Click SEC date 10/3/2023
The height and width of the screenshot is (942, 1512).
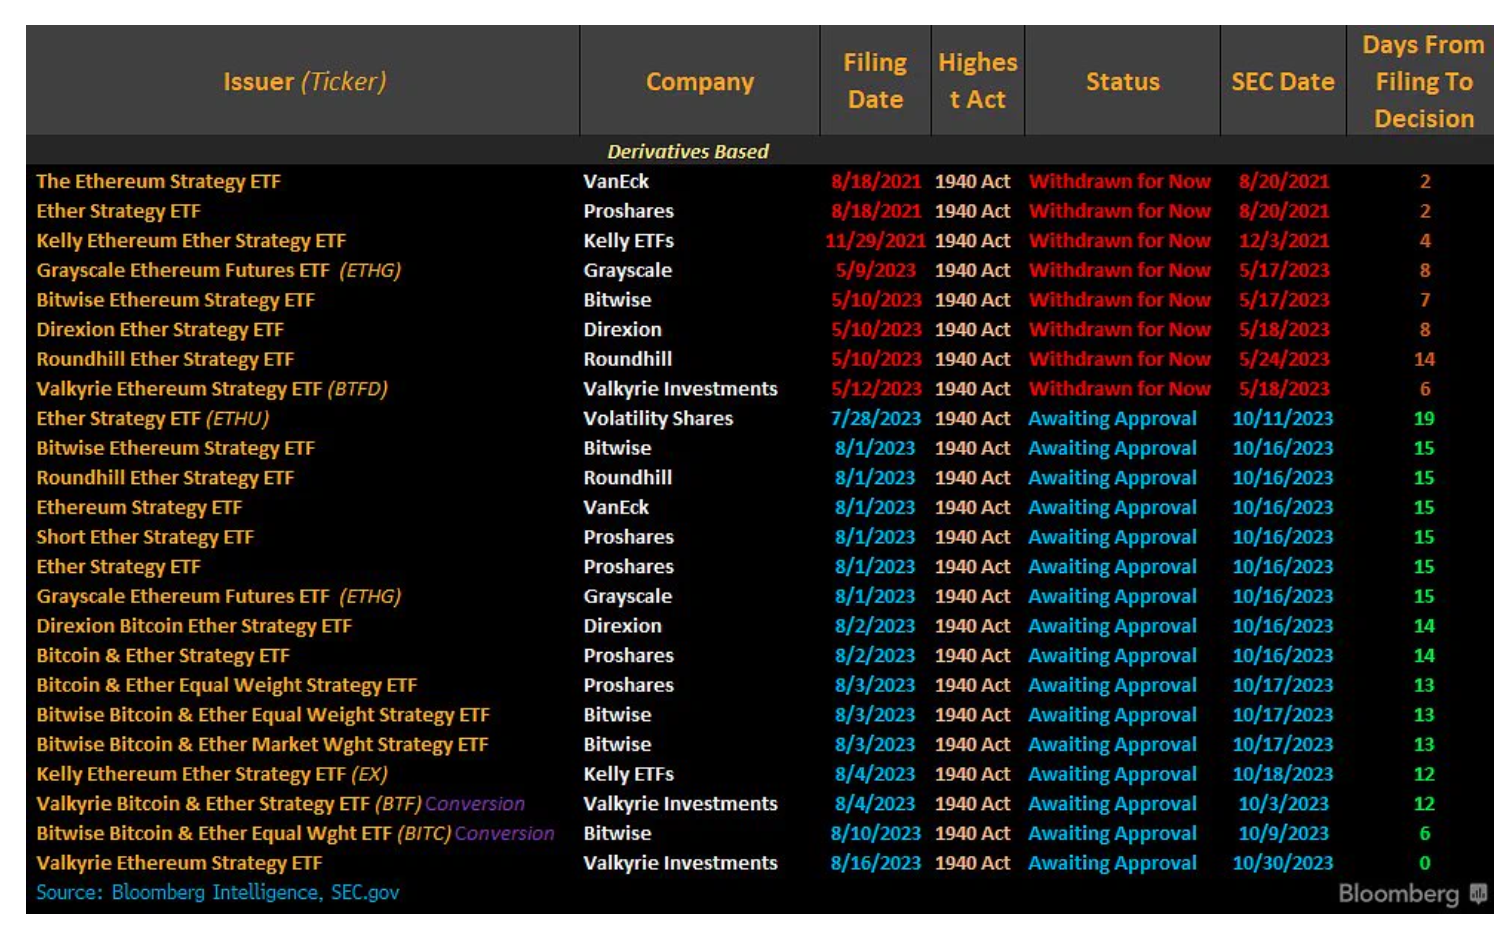click(1283, 804)
